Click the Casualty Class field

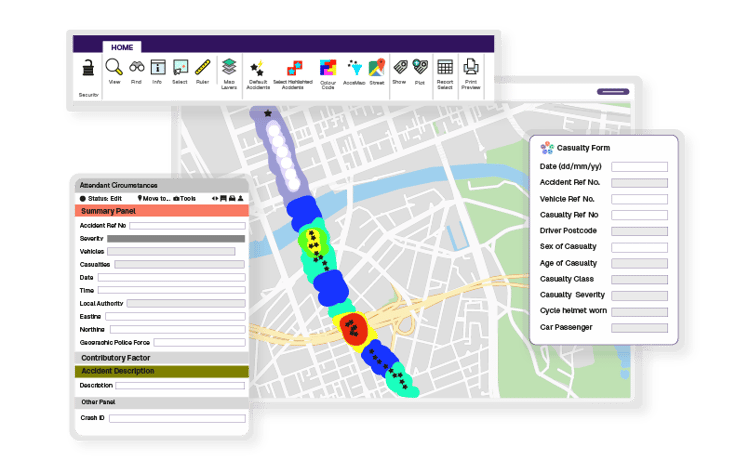click(639, 280)
